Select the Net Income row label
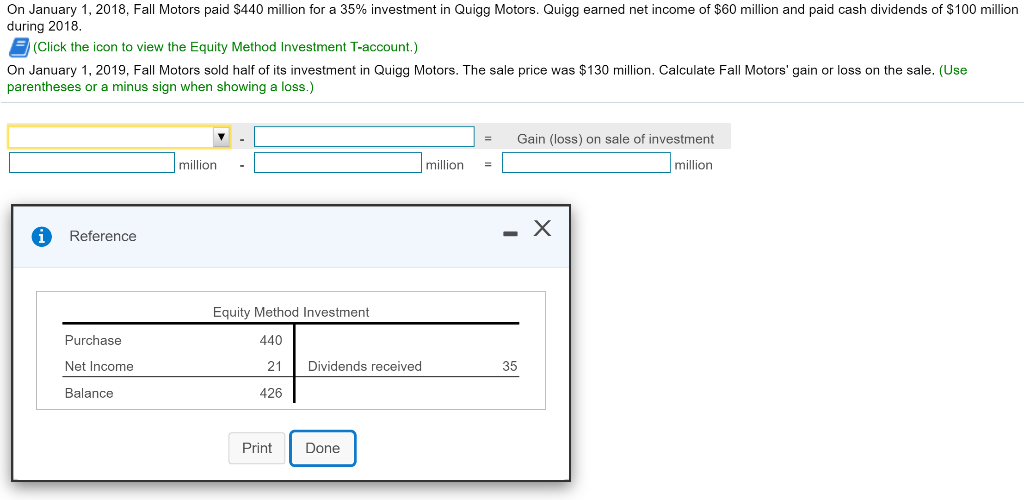Screen dimensions: 1024x500 (99, 367)
